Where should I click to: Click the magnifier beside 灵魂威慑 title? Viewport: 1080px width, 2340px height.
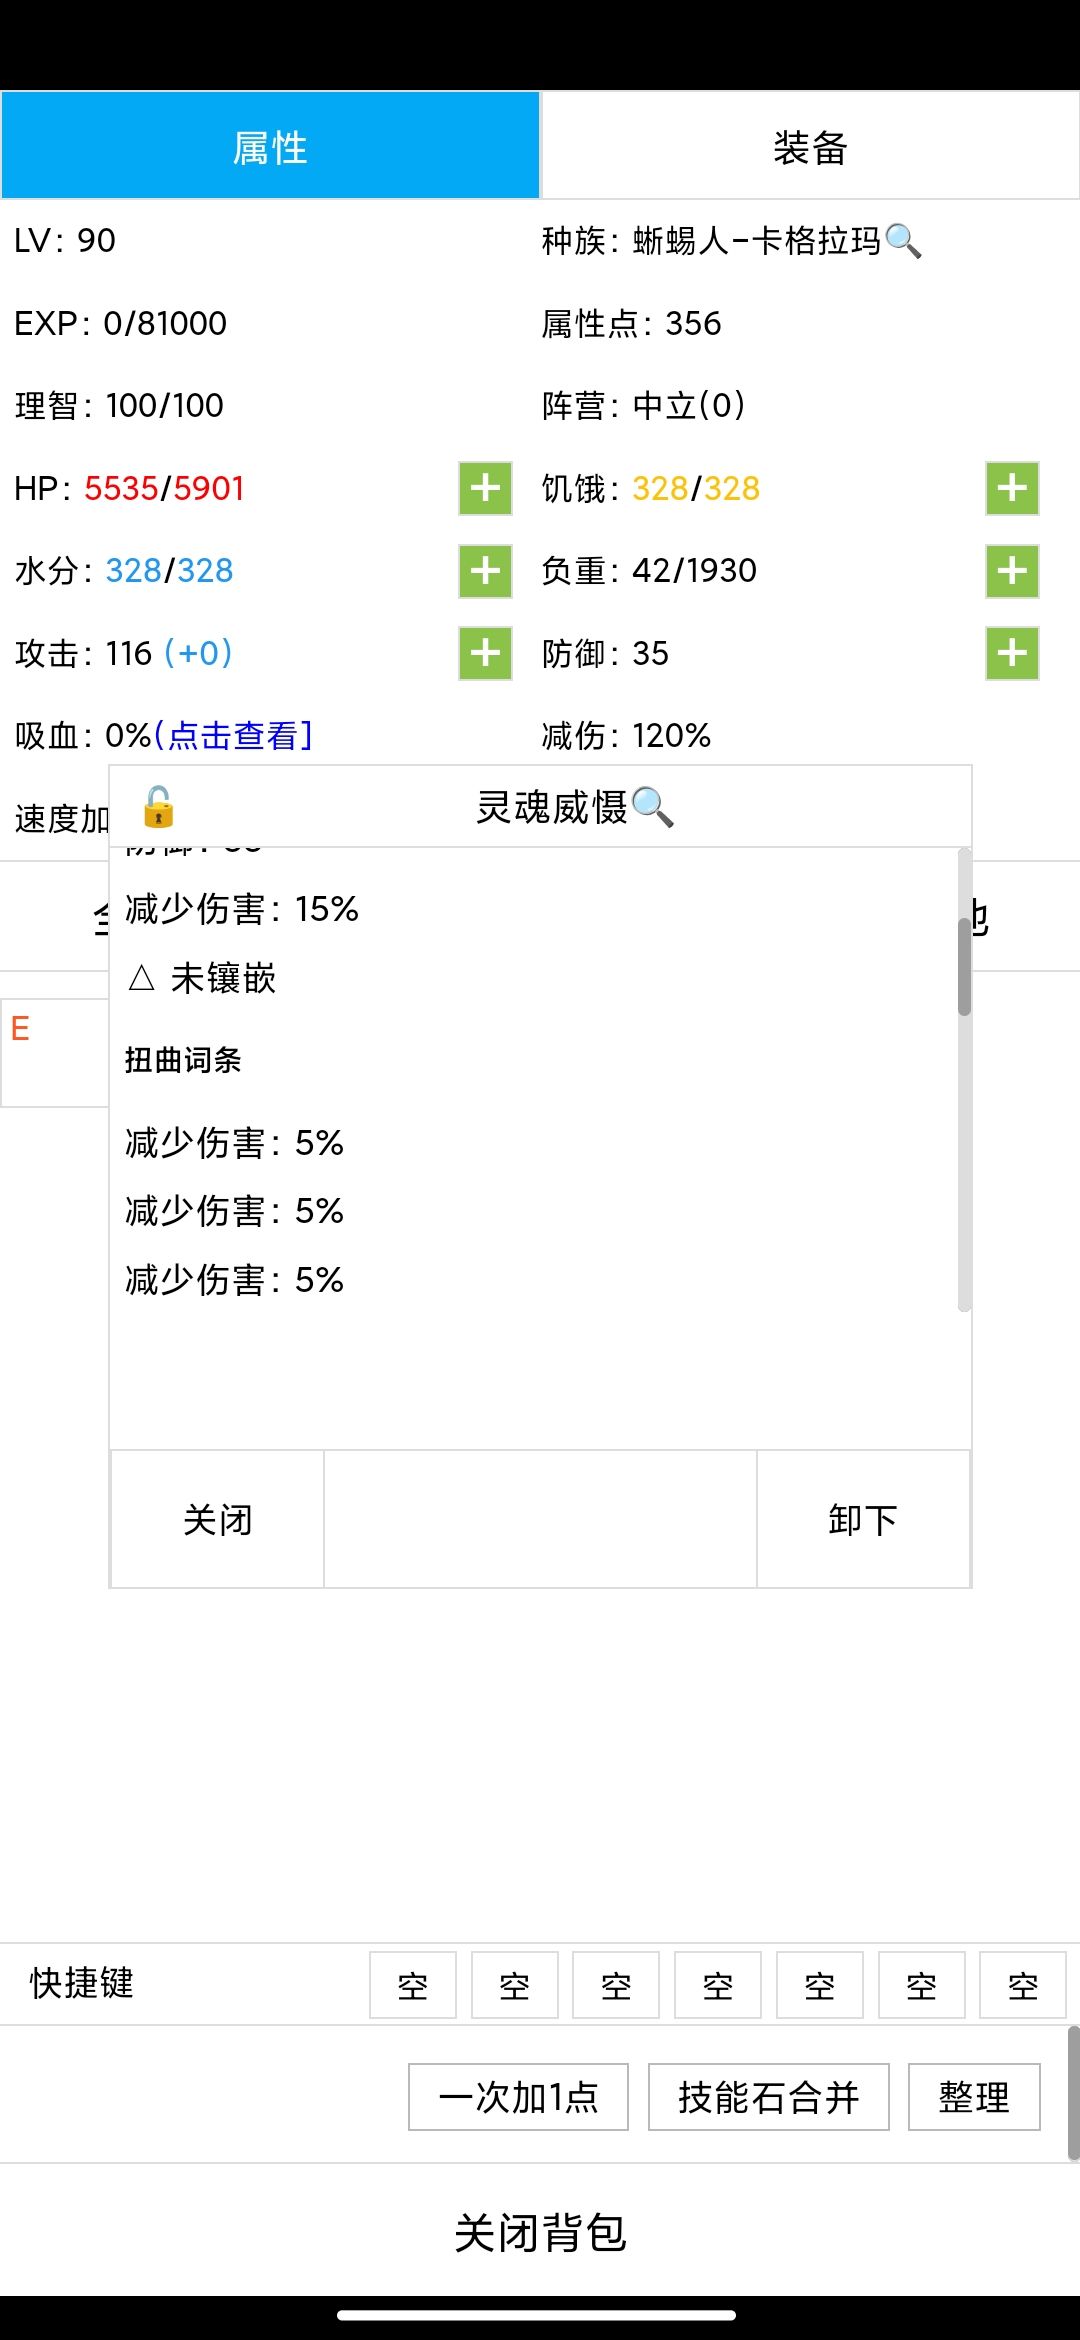tap(653, 807)
